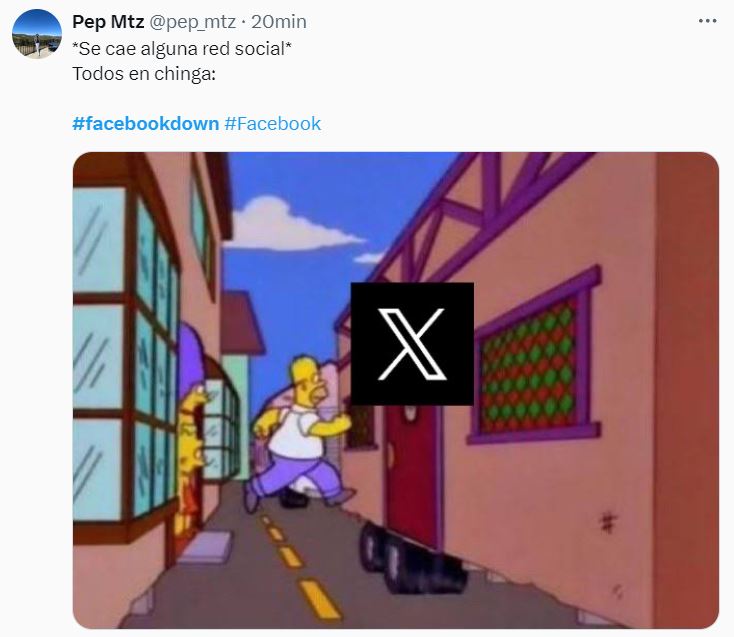Viewport: 734px width, 637px height.
Task: Click Pep Mtz's profile avatar picture
Action: (x=37, y=34)
